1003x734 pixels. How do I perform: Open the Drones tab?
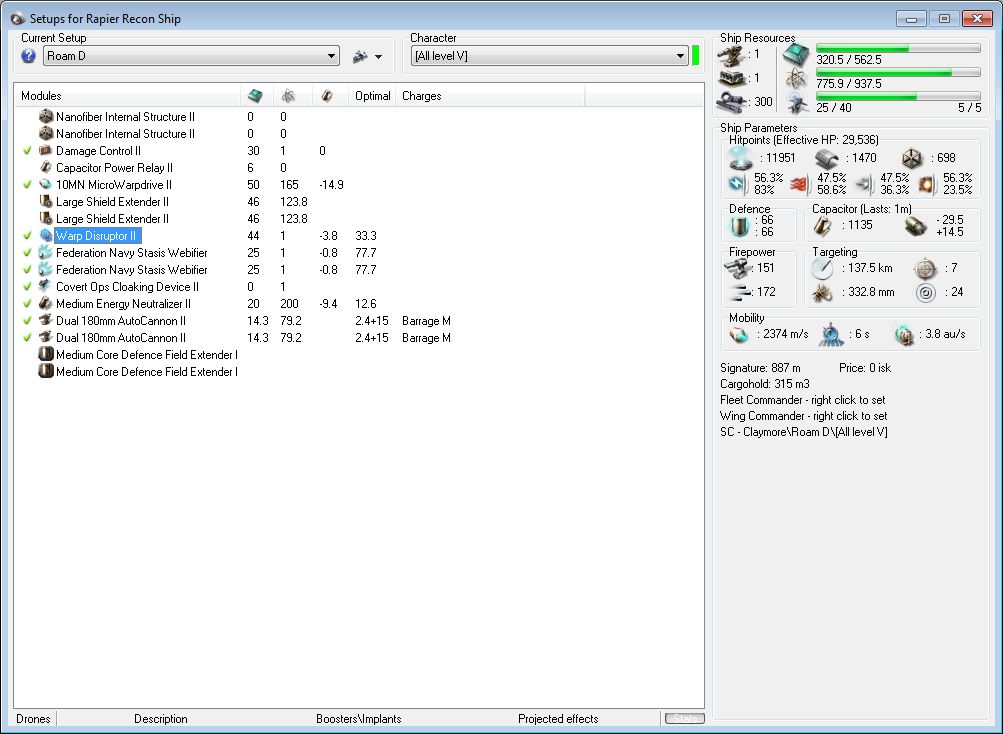pyautogui.click(x=33, y=719)
